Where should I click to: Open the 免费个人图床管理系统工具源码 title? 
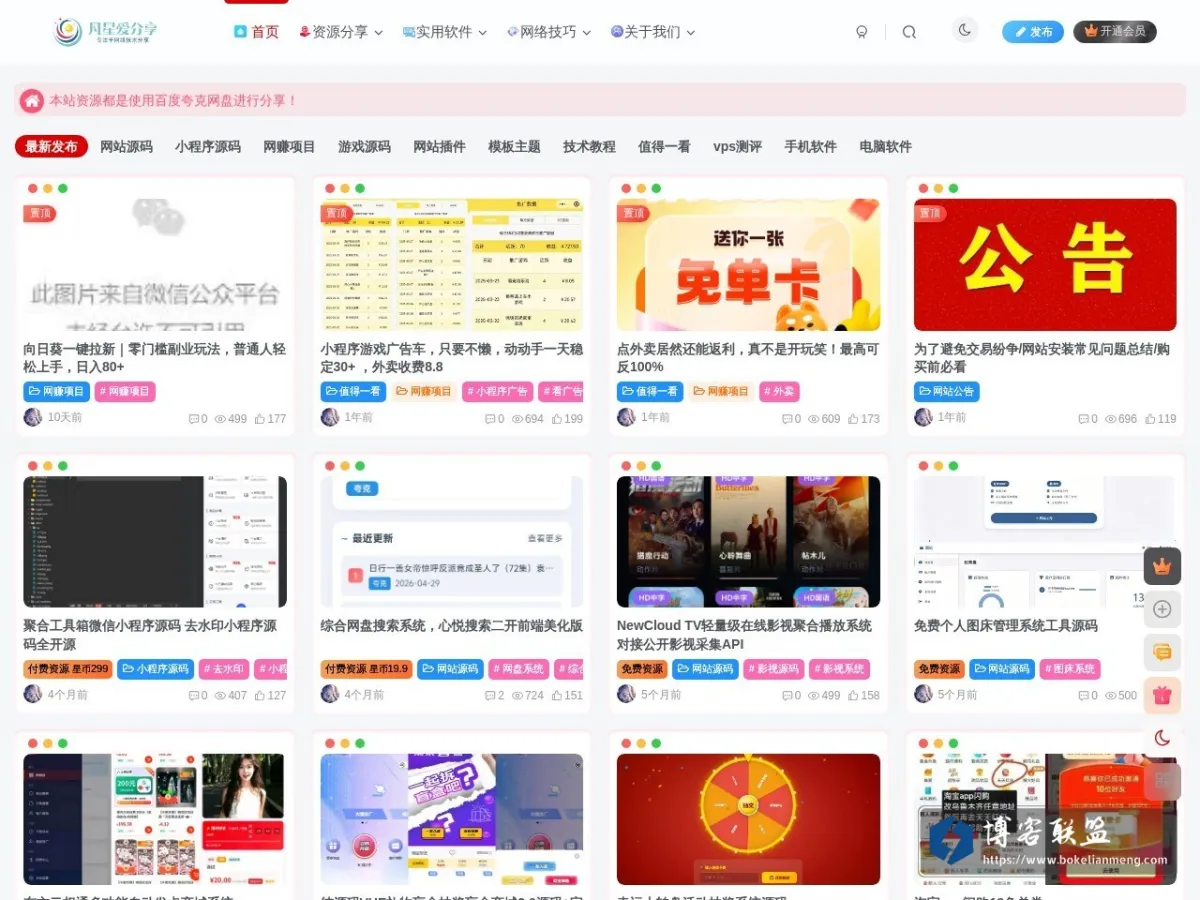pos(1006,626)
